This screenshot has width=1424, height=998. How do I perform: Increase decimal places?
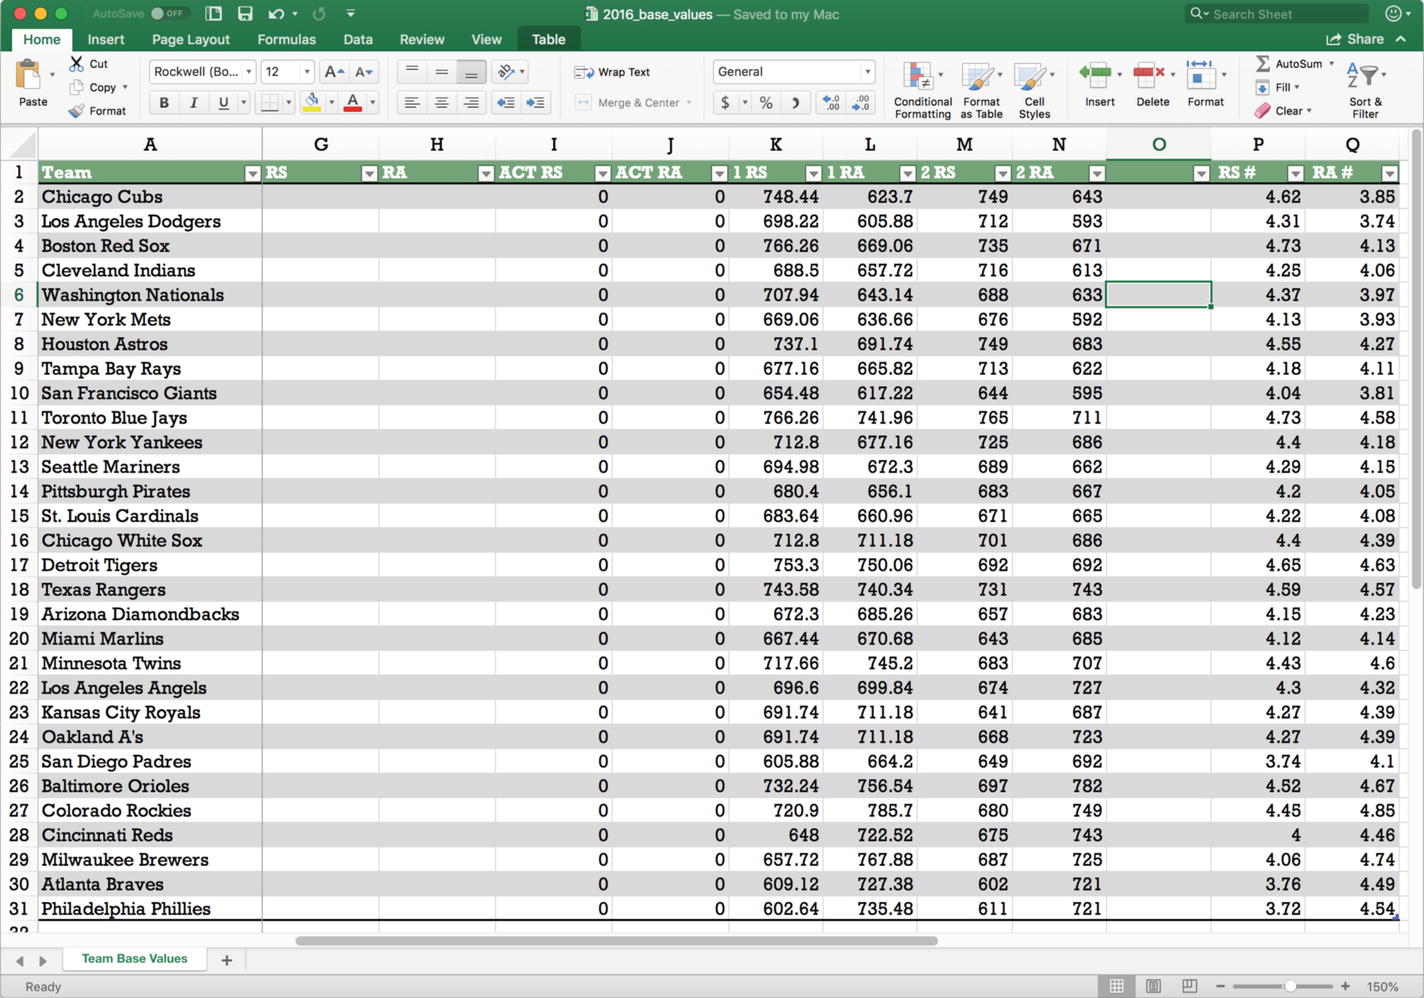pyautogui.click(x=830, y=102)
